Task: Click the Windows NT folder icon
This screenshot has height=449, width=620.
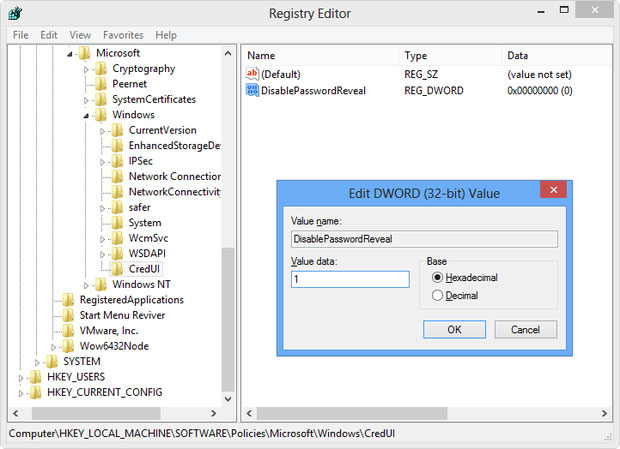Action: coord(101,284)
